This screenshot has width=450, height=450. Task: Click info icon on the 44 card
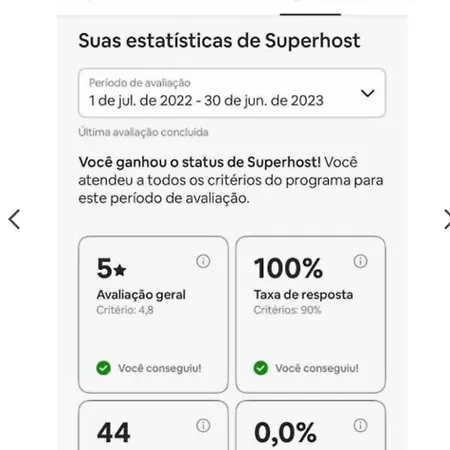pos(203,425)
